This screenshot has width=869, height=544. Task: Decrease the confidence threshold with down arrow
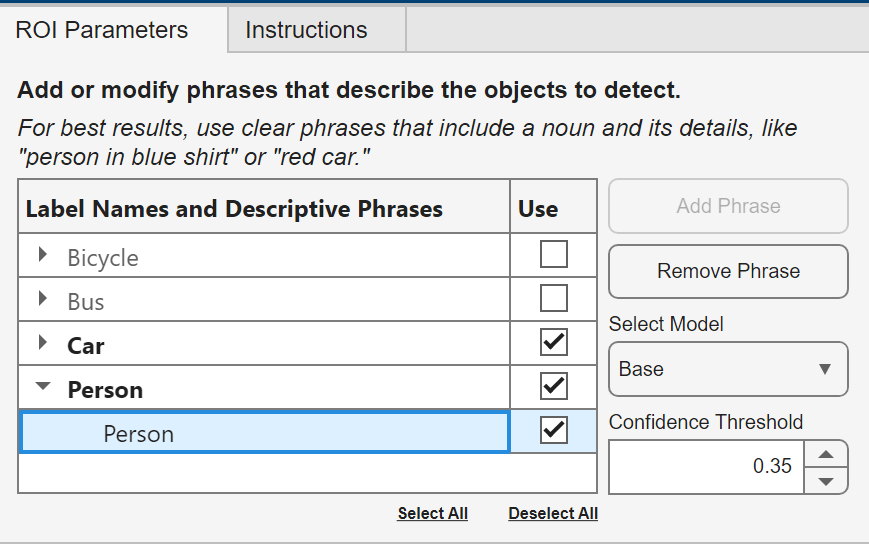pyautogui.click(x=826, y=480)
